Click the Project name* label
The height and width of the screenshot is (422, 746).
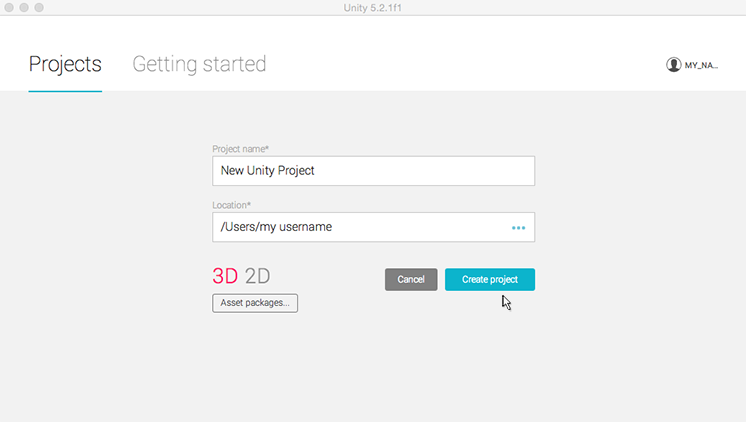point(240,149)
